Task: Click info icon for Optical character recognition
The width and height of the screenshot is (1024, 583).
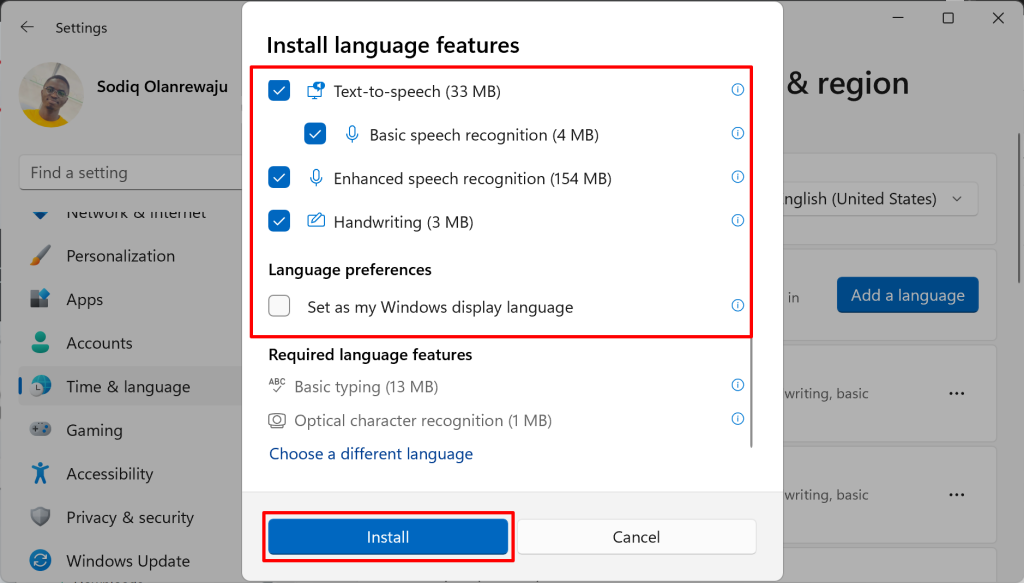Action: pos(737,419)
